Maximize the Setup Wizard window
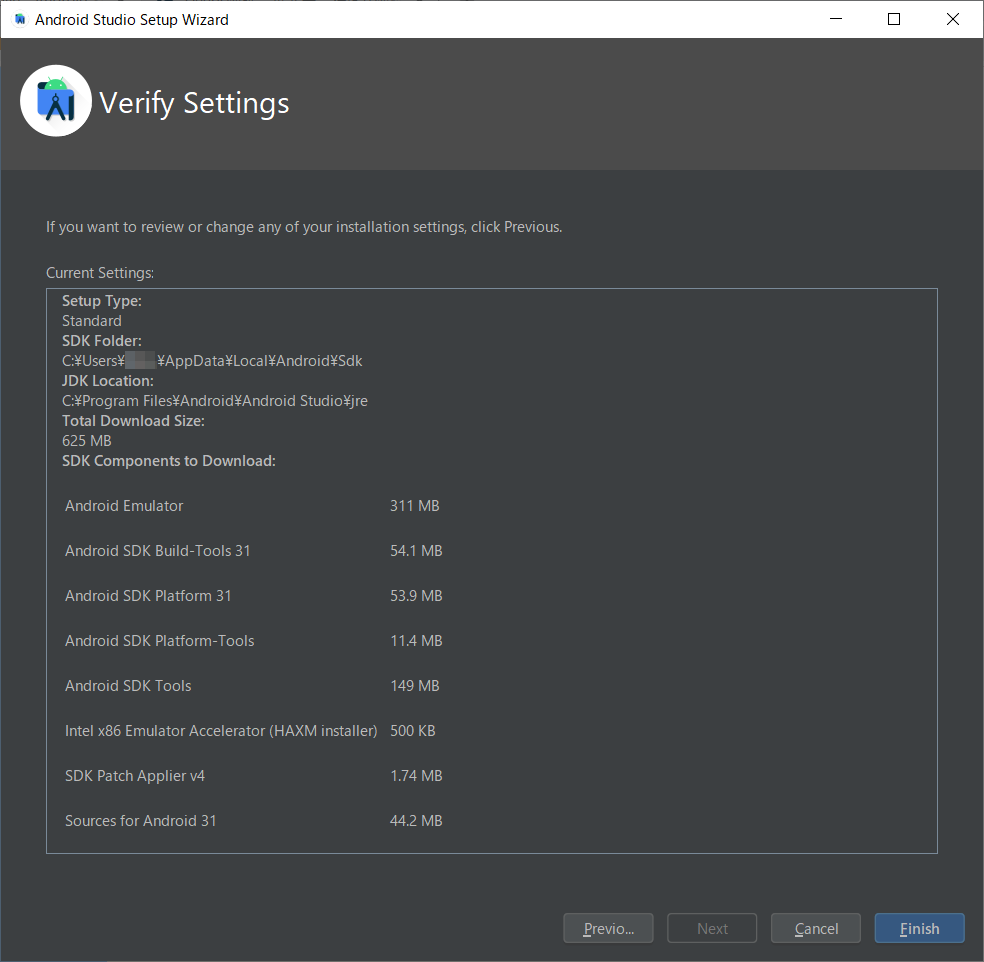Screen dimensions: 984x962 [x=894, y=19]
